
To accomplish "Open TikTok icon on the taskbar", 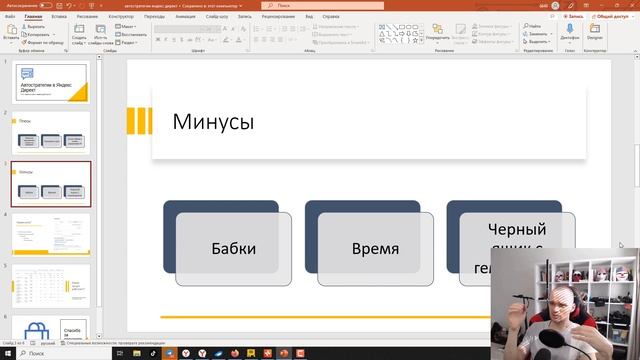I will pyautogui.click(x=153, y=353).
